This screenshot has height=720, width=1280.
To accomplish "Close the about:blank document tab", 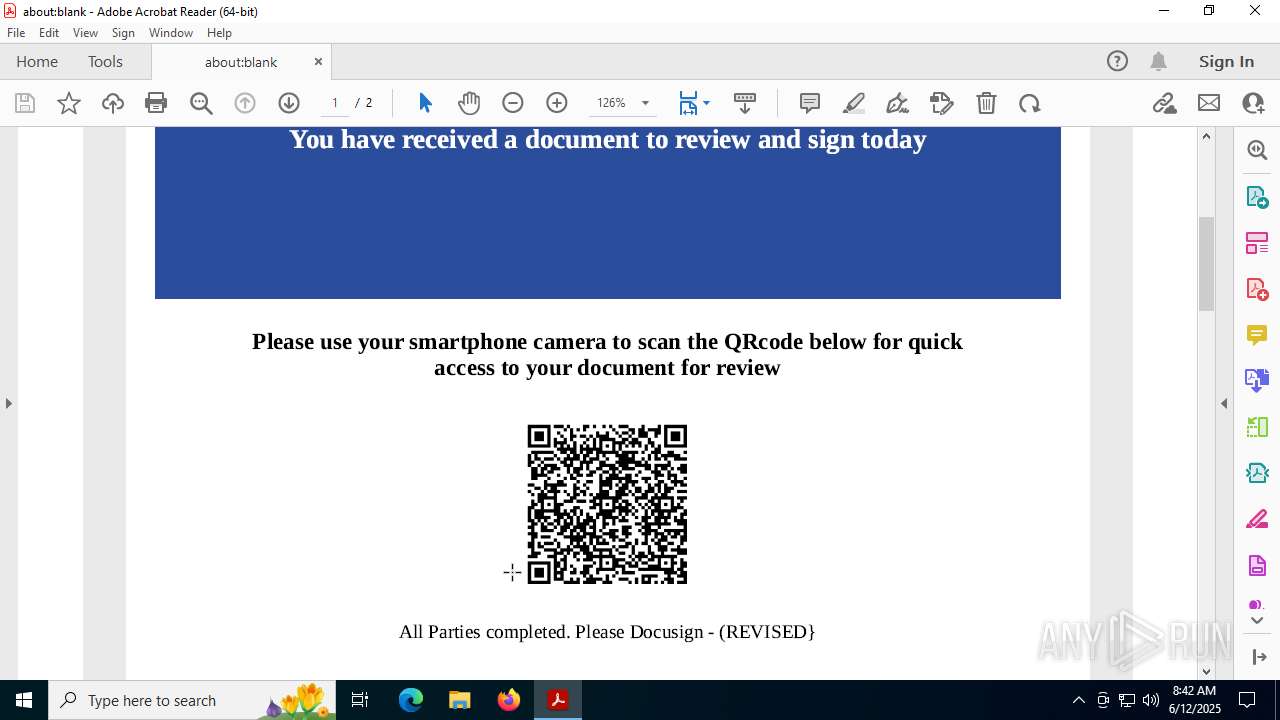I will [x=318, y=61].
